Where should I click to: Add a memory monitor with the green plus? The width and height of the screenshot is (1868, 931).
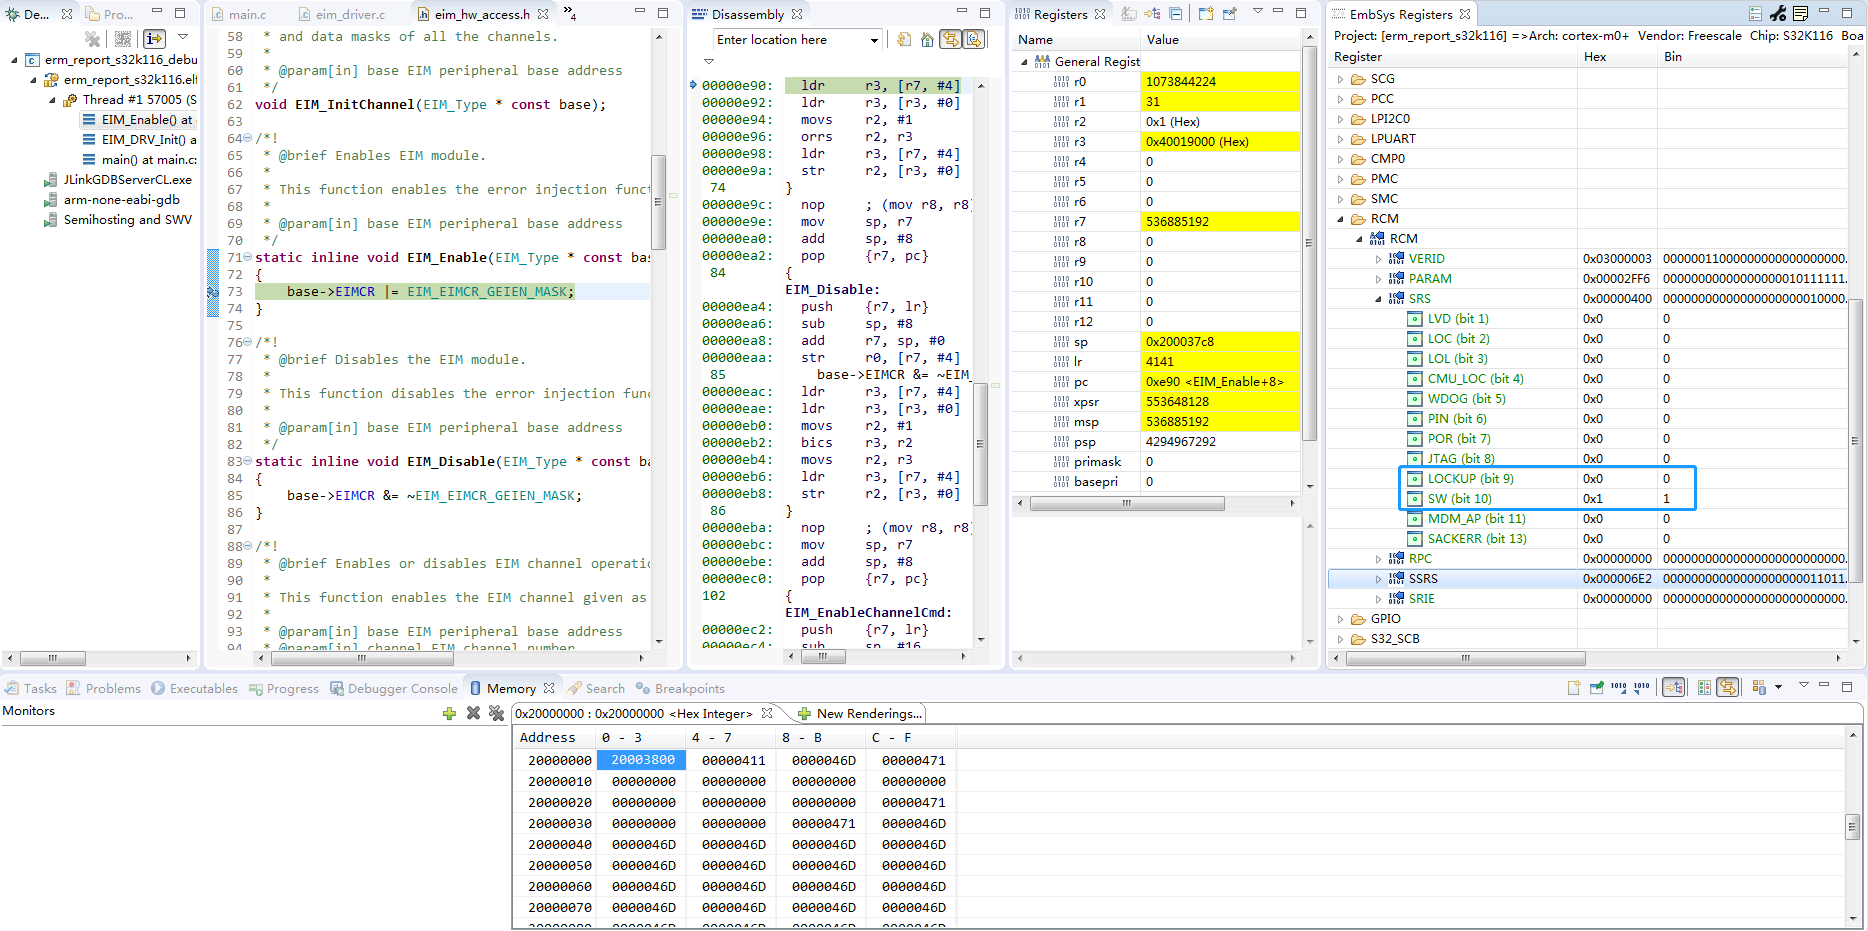coord(449,712)
